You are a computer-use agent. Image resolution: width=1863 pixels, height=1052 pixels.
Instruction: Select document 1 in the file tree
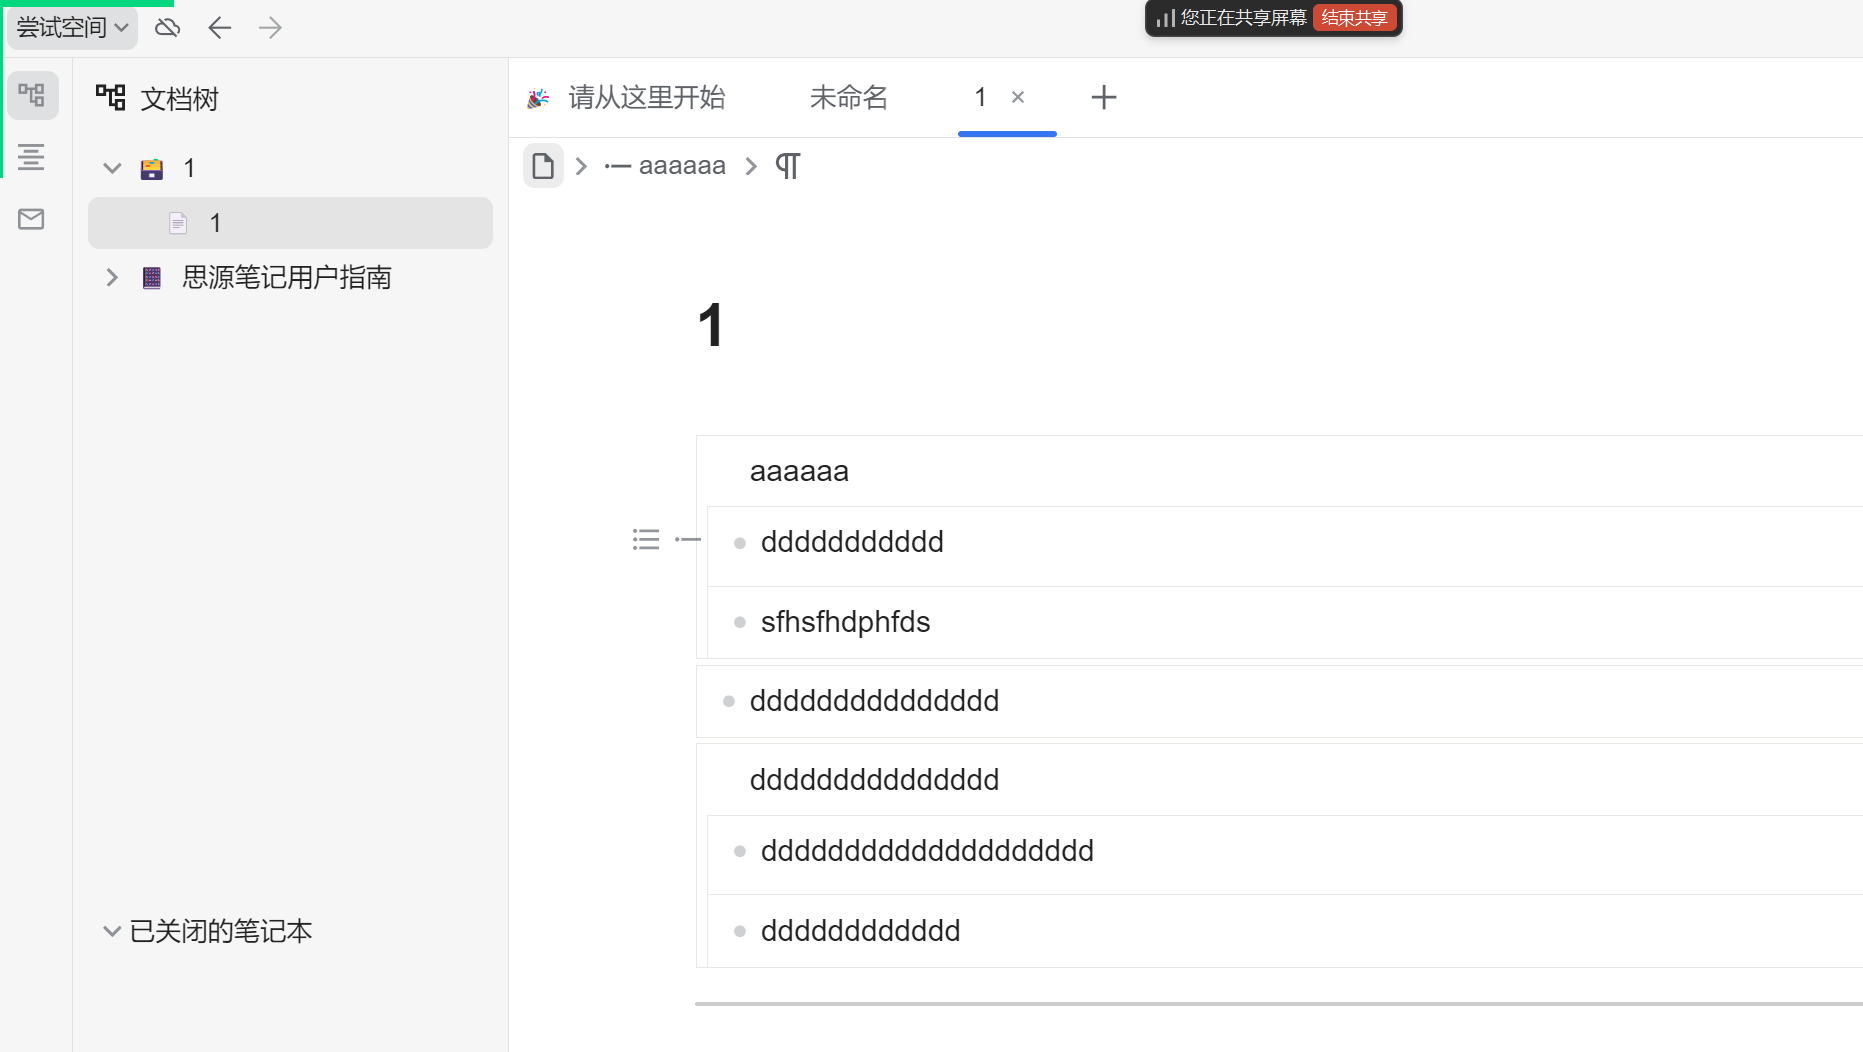[216, 222]
